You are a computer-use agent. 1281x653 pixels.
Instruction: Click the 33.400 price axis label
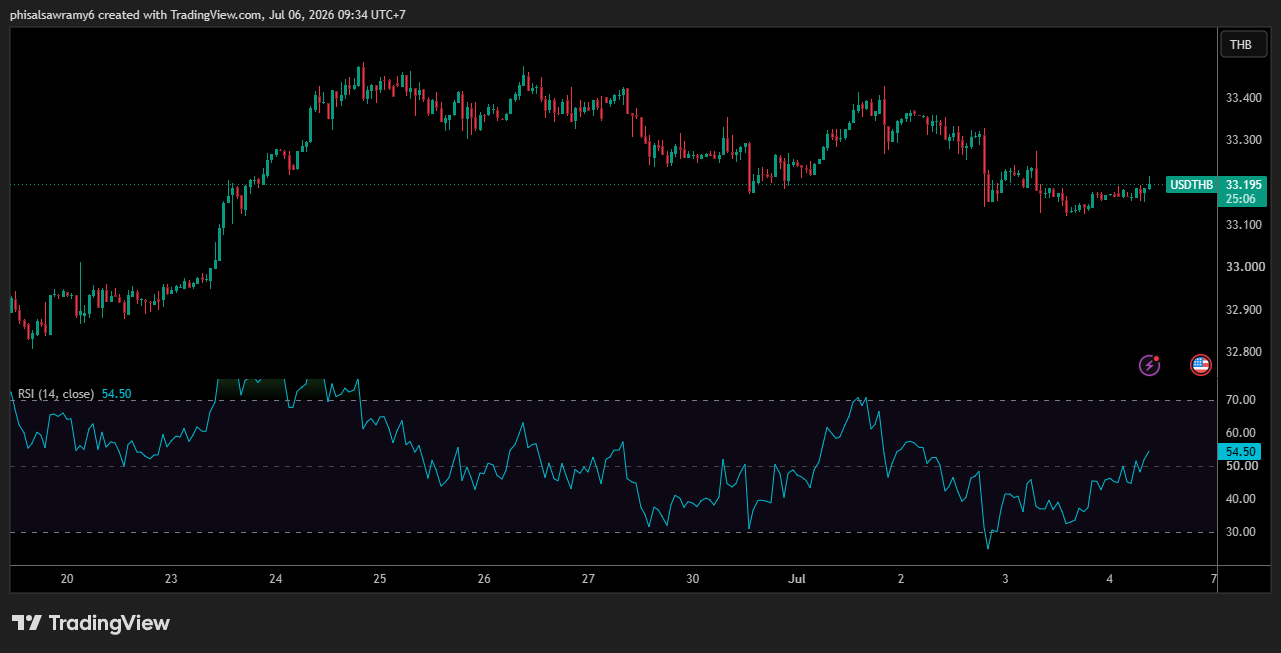(1244, 98)
